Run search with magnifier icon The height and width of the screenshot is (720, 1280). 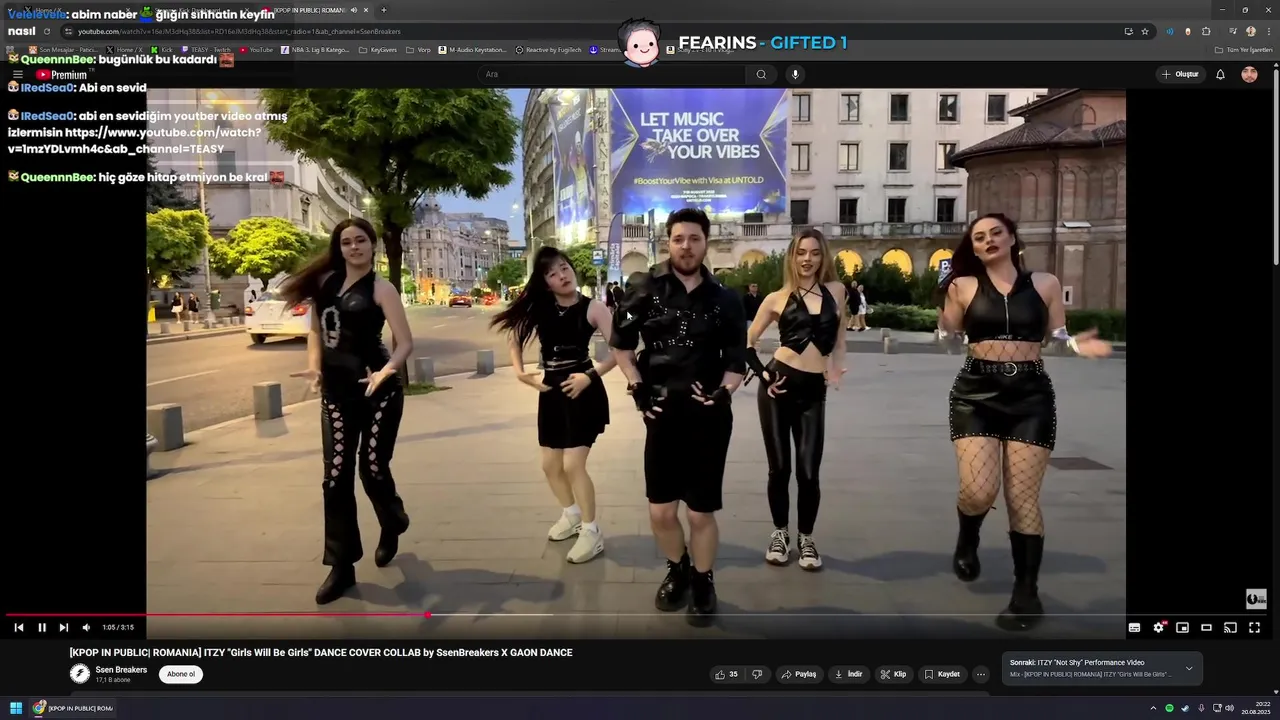(761, 74)
